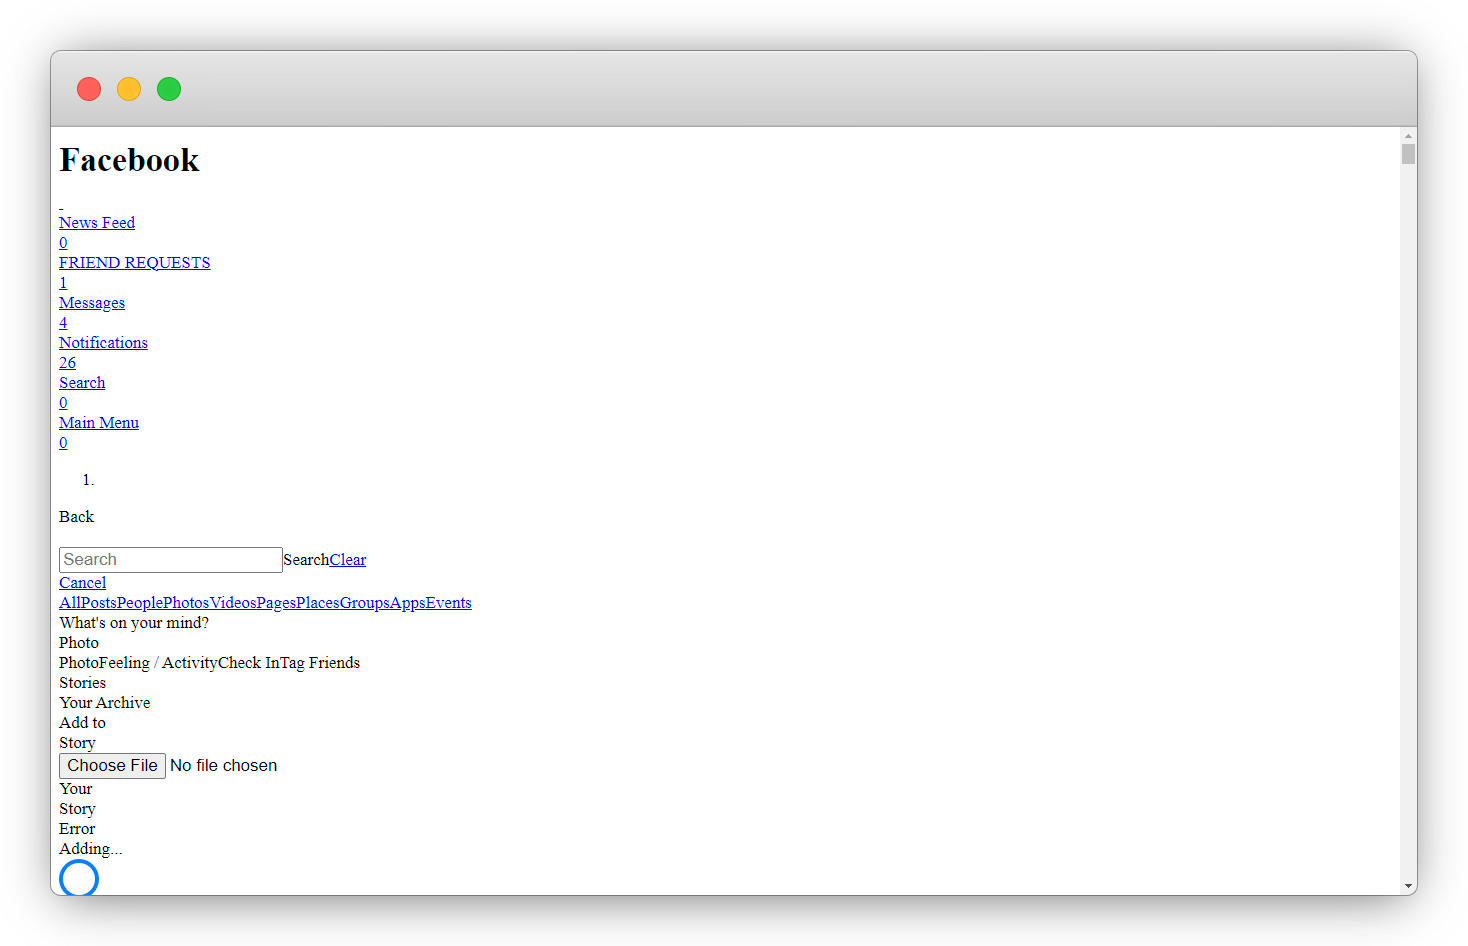
Task: Focus the Search text input field
Action: tap(171, 560)
